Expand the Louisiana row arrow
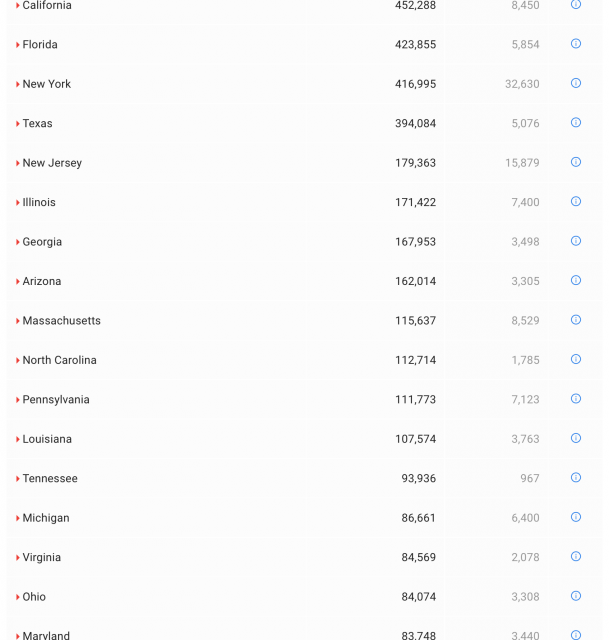 (18, 440)
